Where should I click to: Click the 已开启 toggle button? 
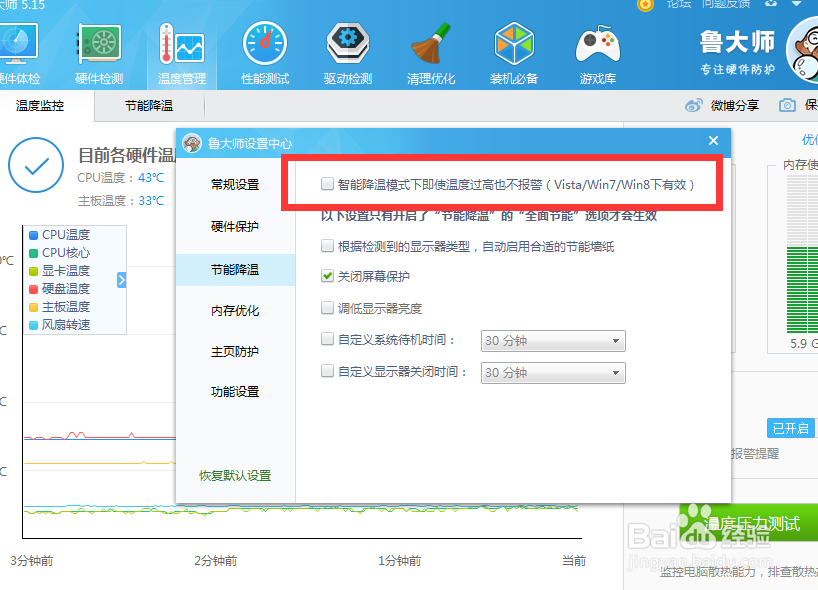tap(791, 428)
